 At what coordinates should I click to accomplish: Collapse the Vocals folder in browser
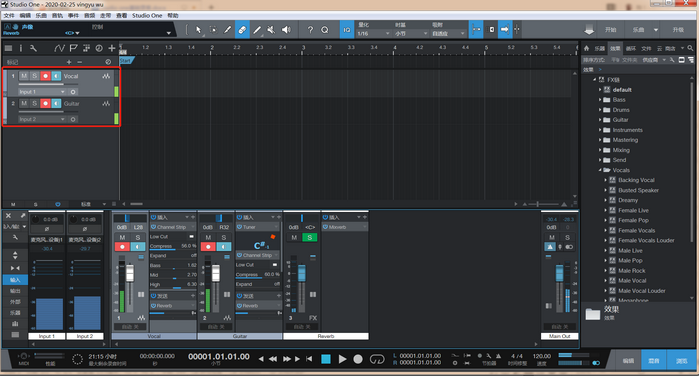[600, 170]
